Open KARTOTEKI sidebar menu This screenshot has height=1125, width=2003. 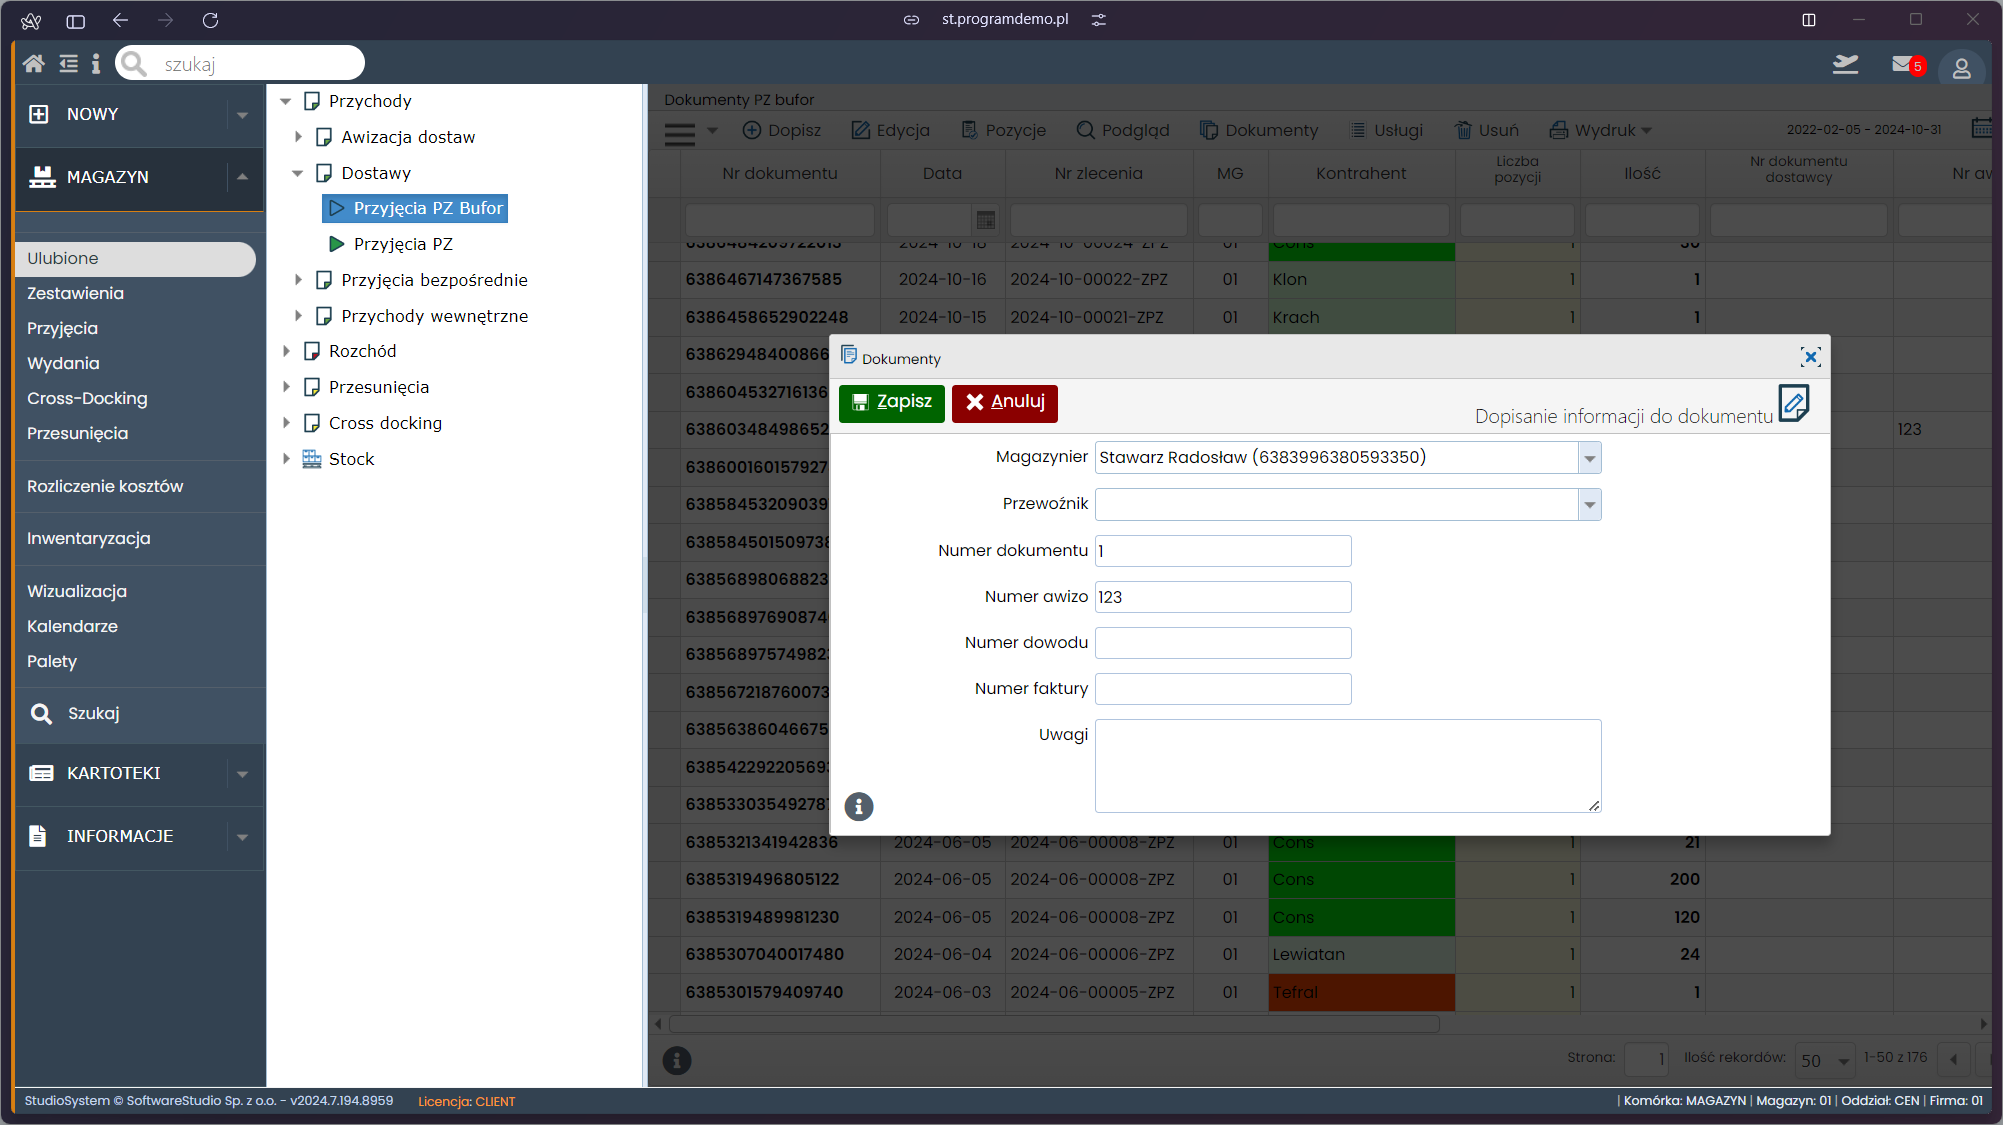coord(139,773)
